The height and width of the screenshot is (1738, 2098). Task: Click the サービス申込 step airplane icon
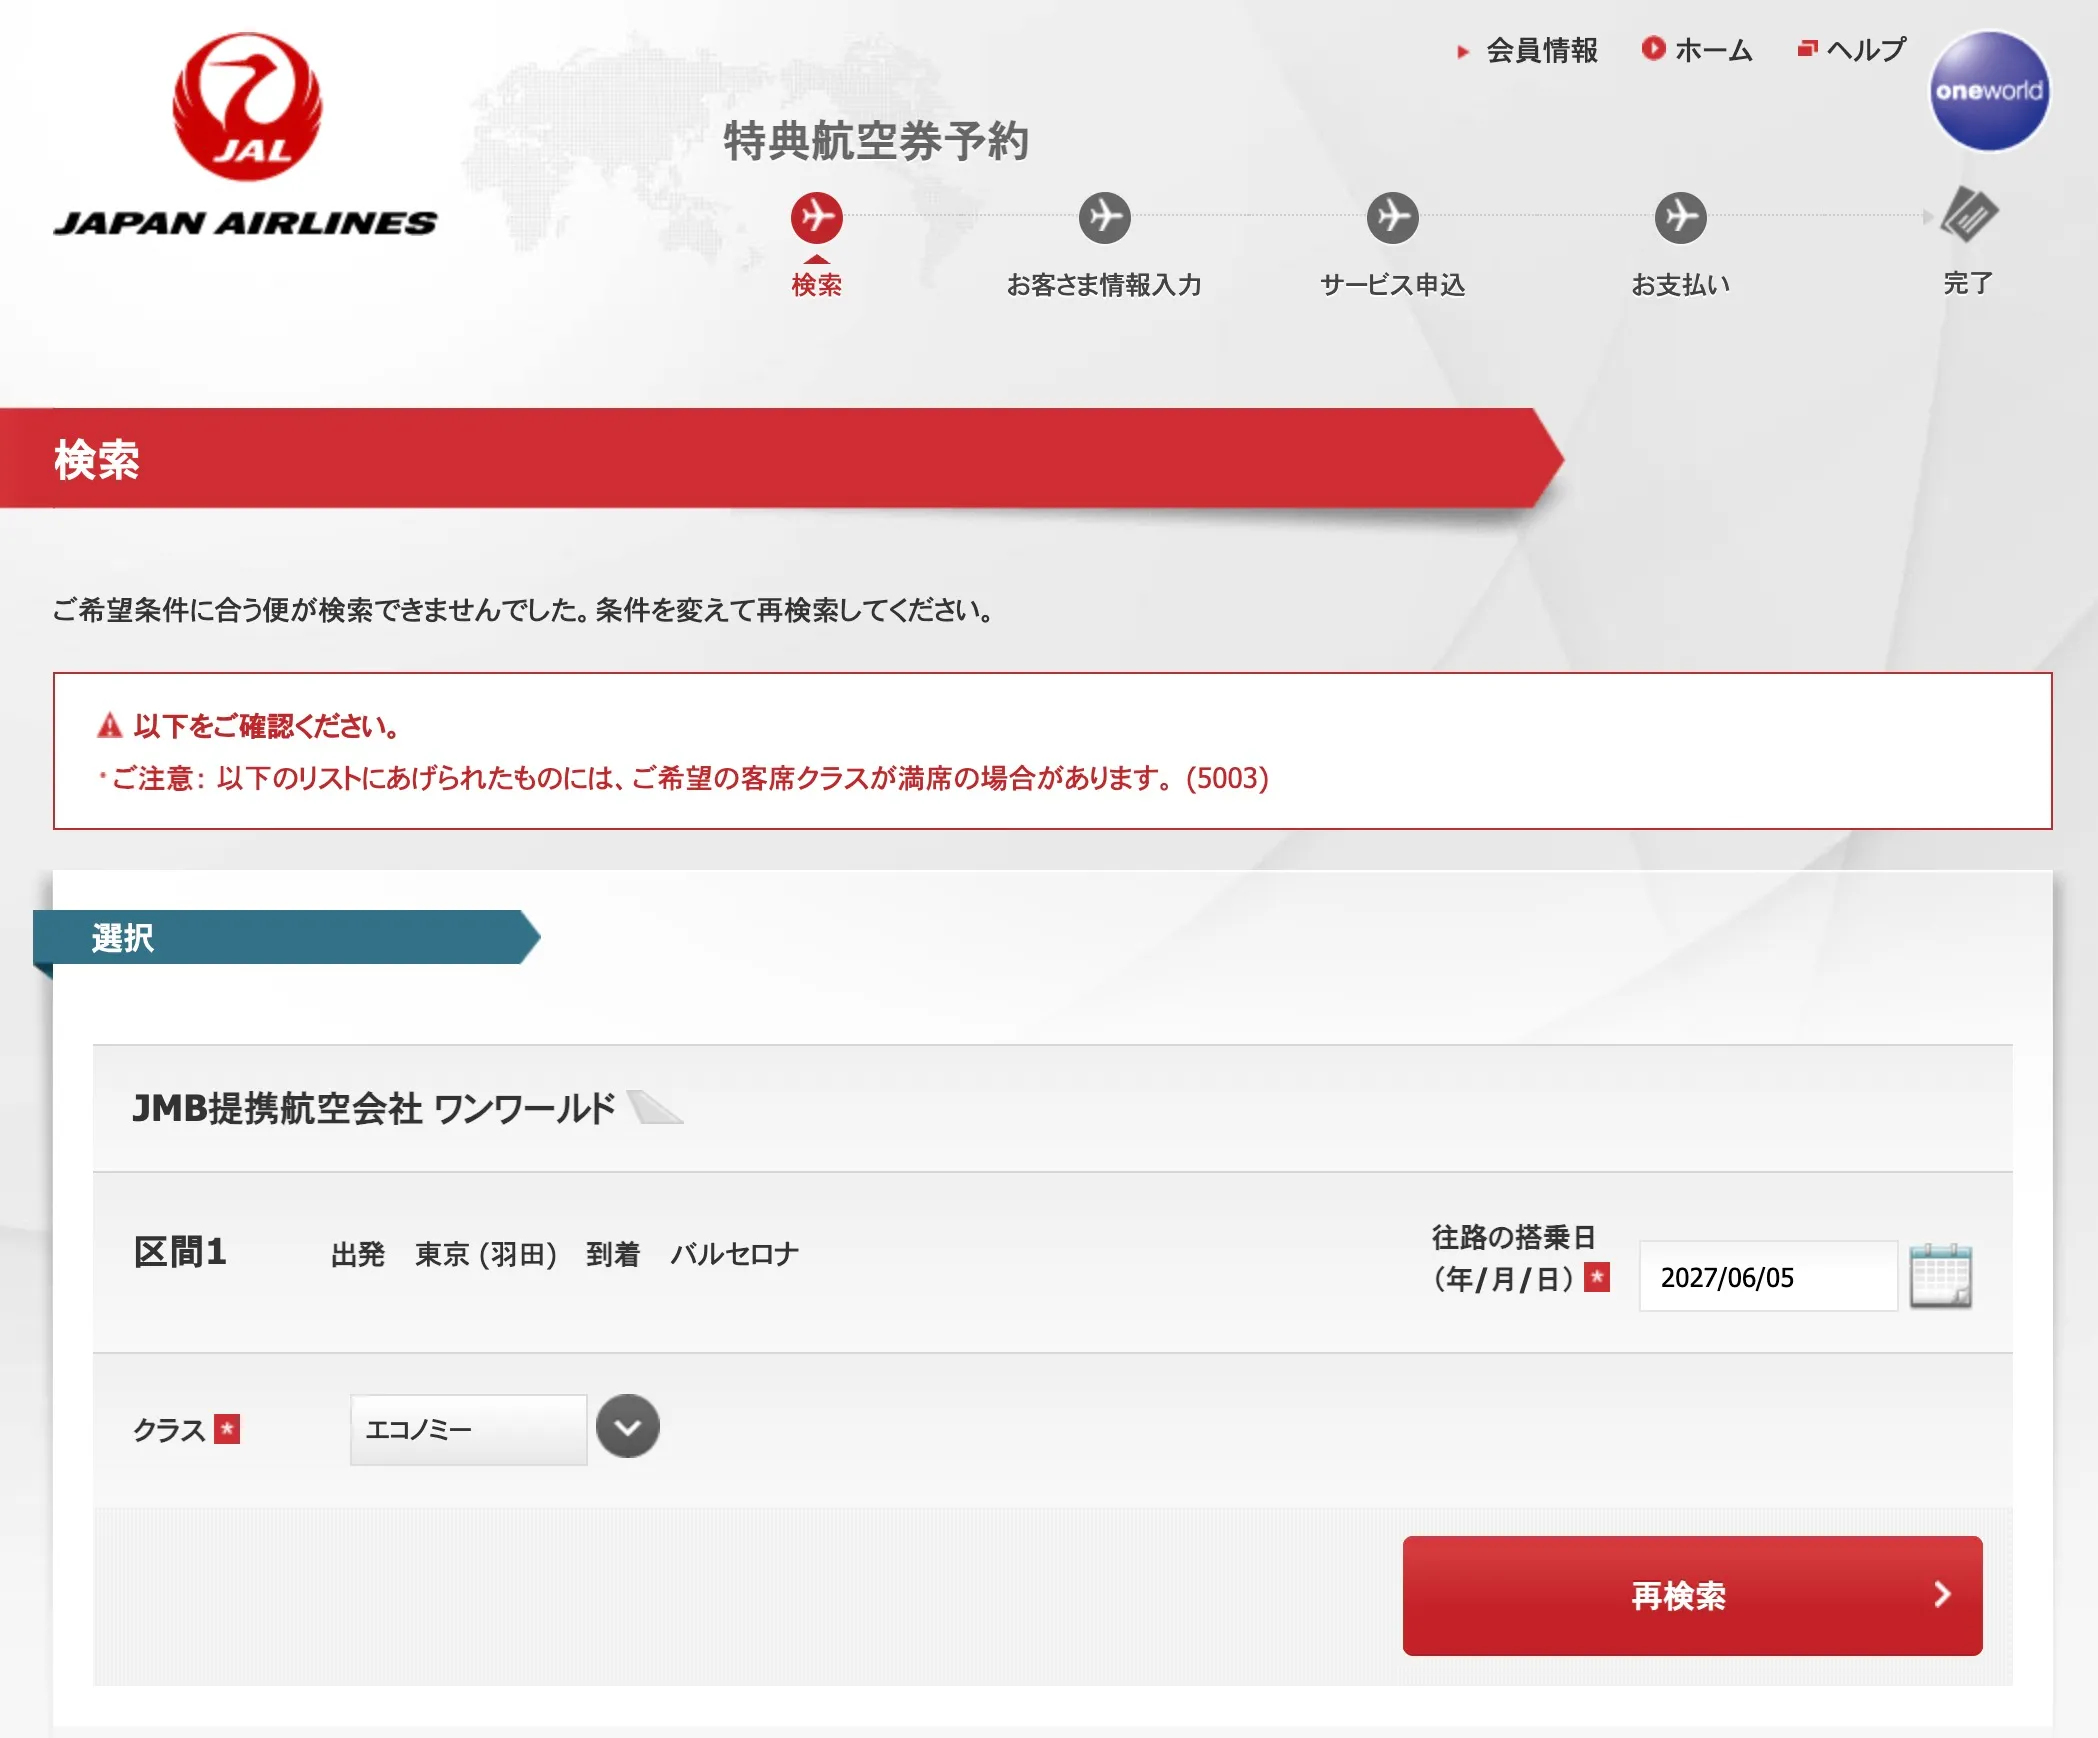click(x=1393, y=217)
